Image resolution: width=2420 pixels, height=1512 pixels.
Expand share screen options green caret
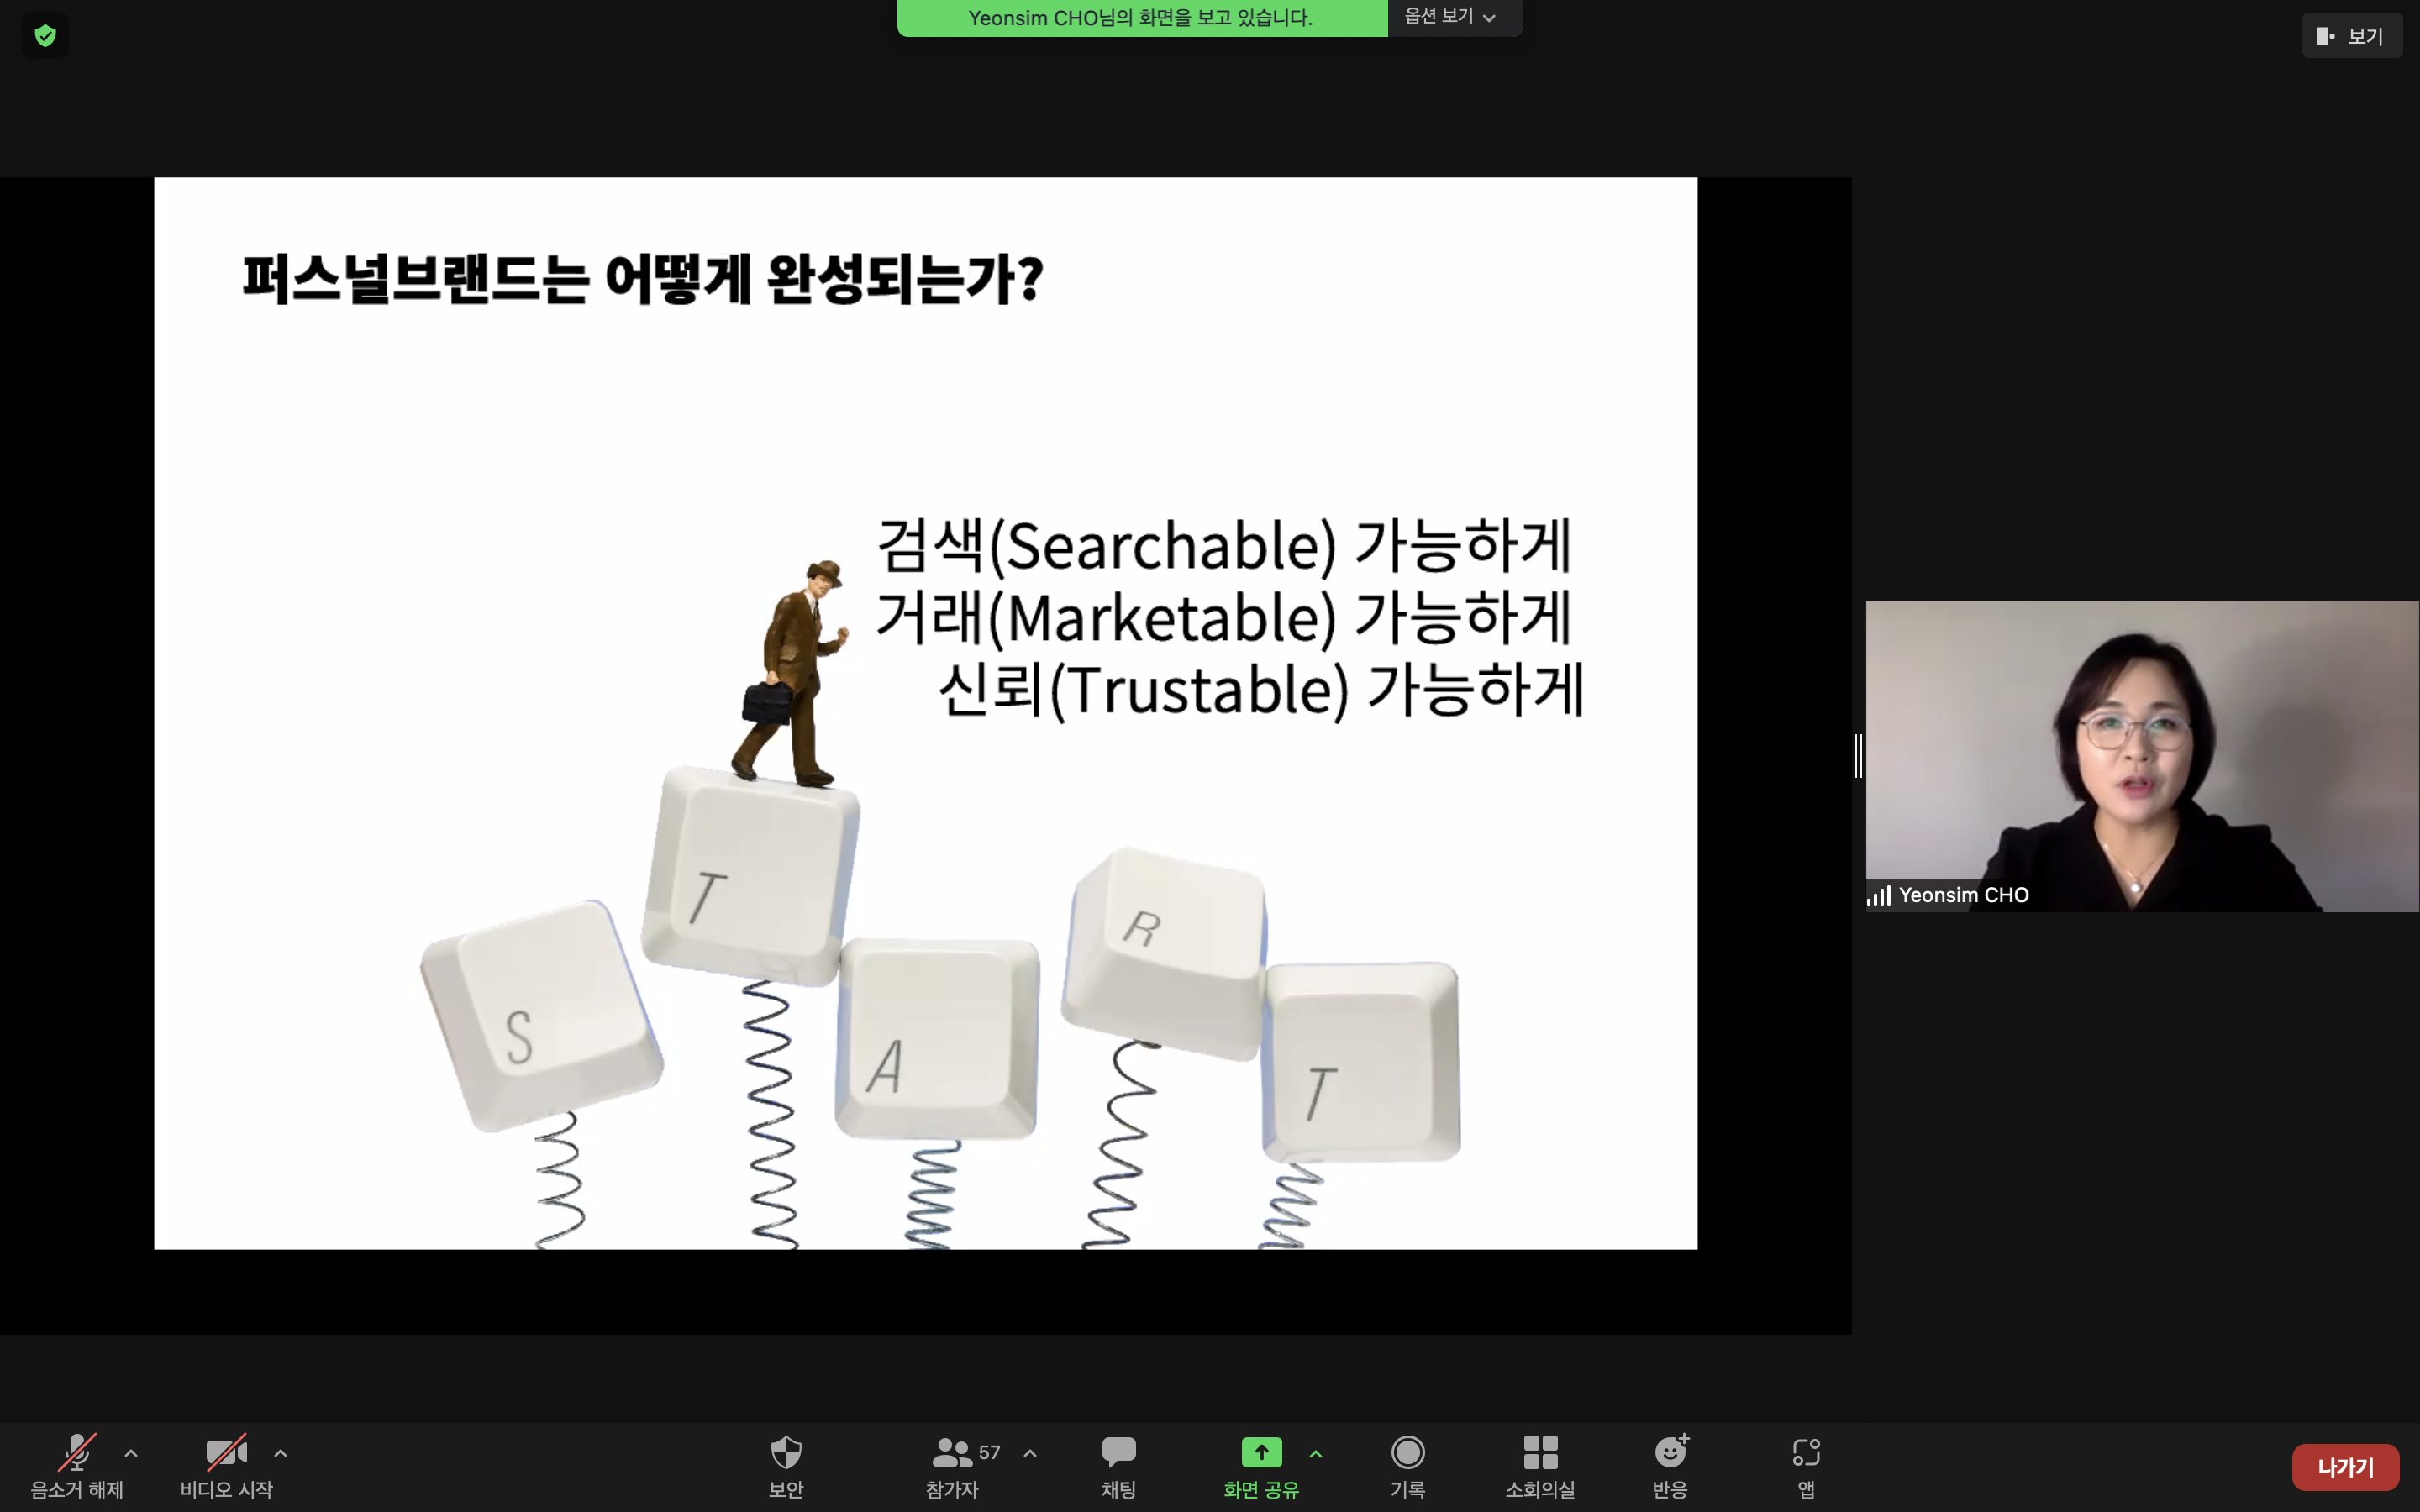[1316, 1454]
